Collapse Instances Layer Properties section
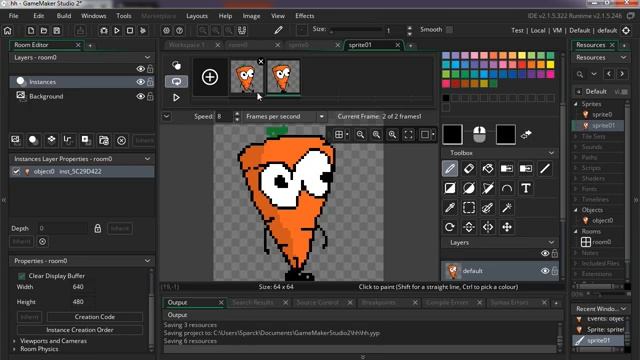The height and width of the screenshot is (360, 640). click(147, 159)
